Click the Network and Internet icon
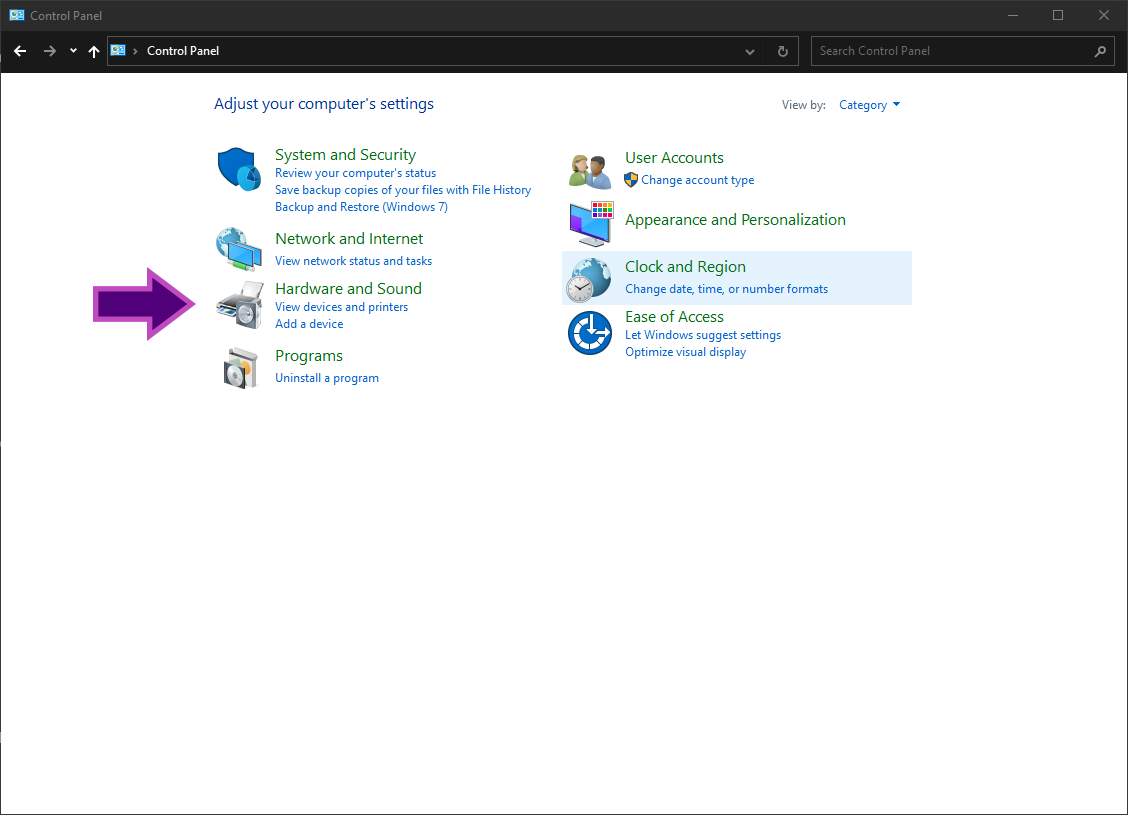The image size is (1128, 815). (x=238, y=249)
